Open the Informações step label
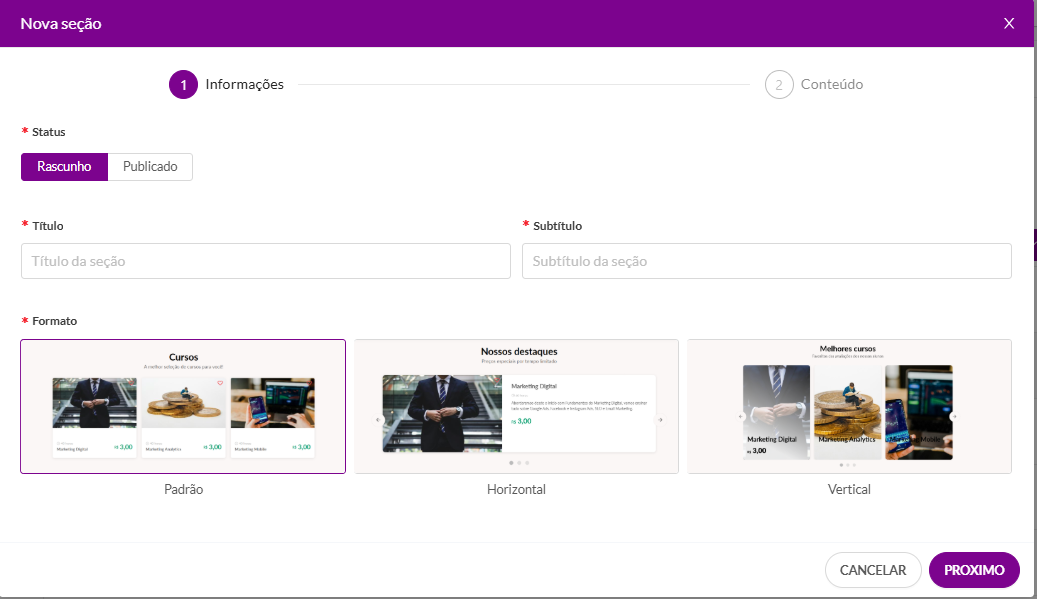 coord(244,85)
